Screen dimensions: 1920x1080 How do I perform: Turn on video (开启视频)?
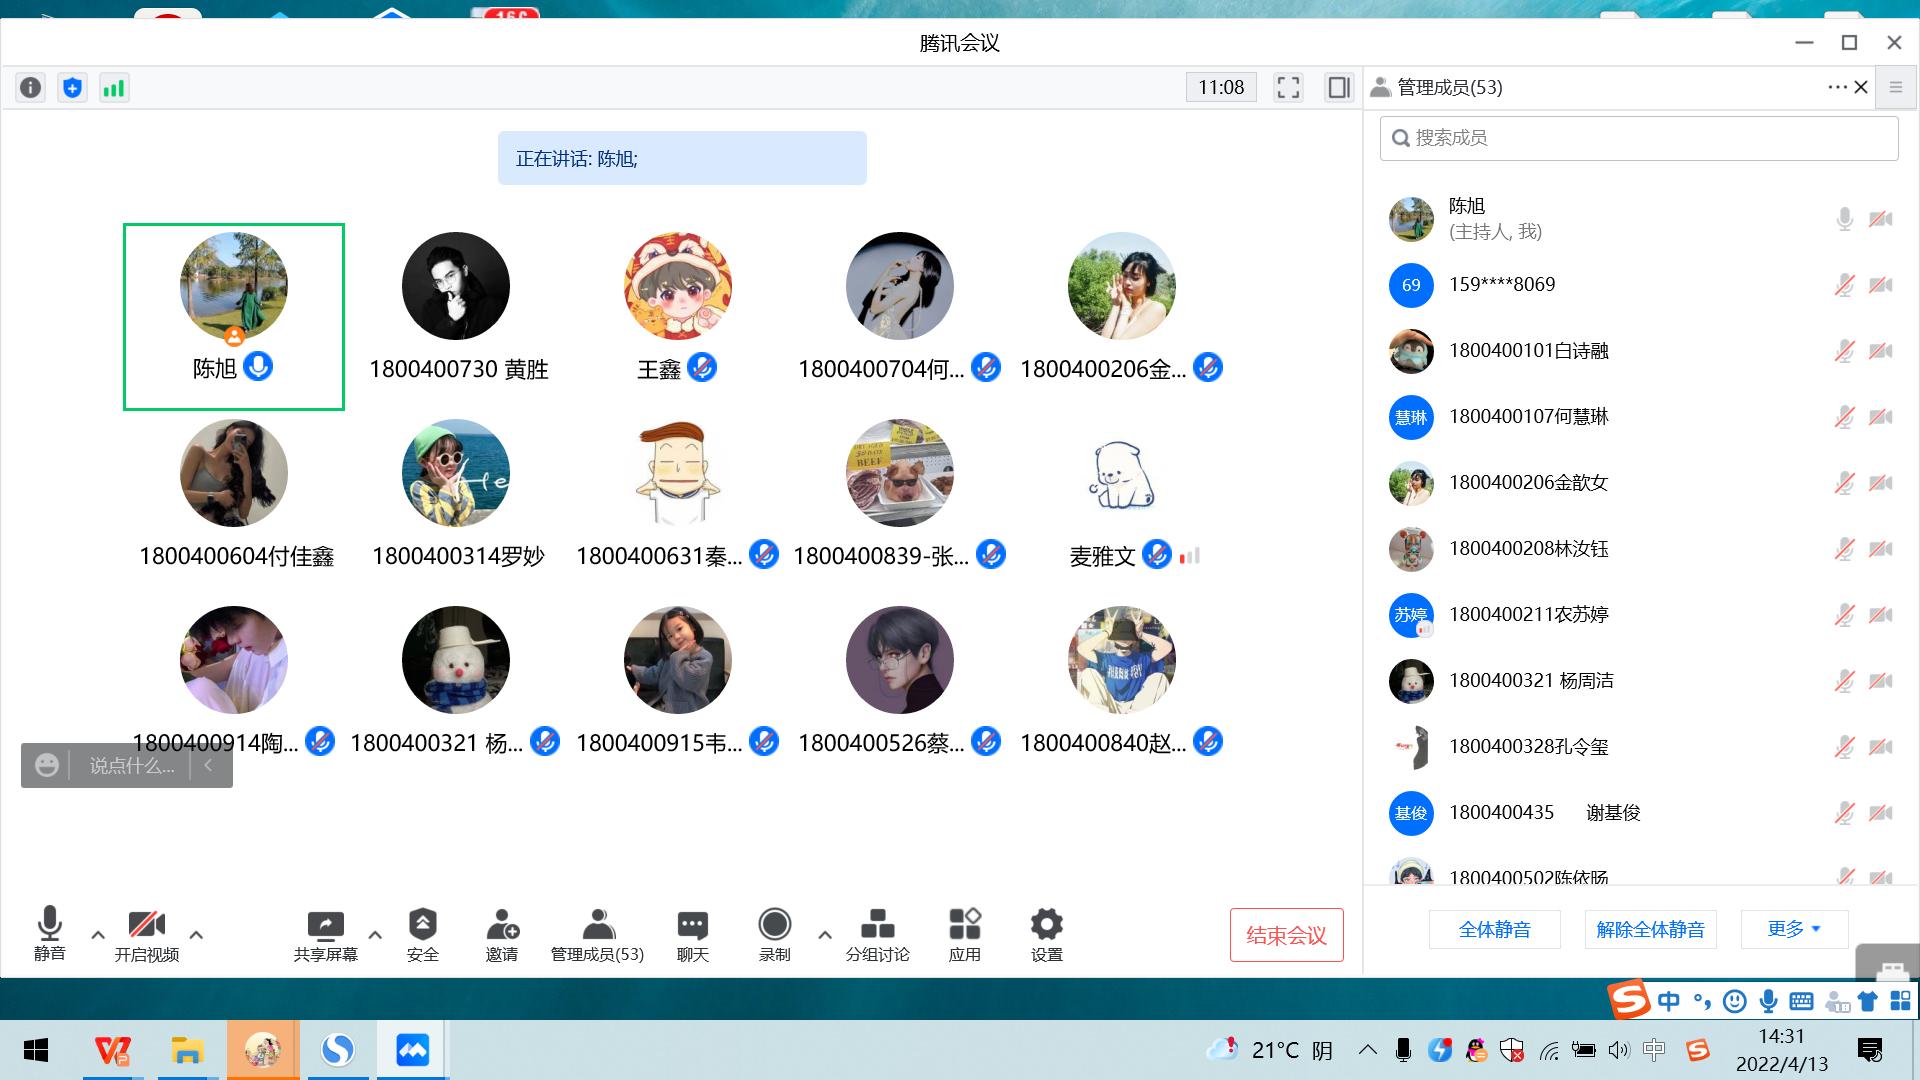(146, 935)
